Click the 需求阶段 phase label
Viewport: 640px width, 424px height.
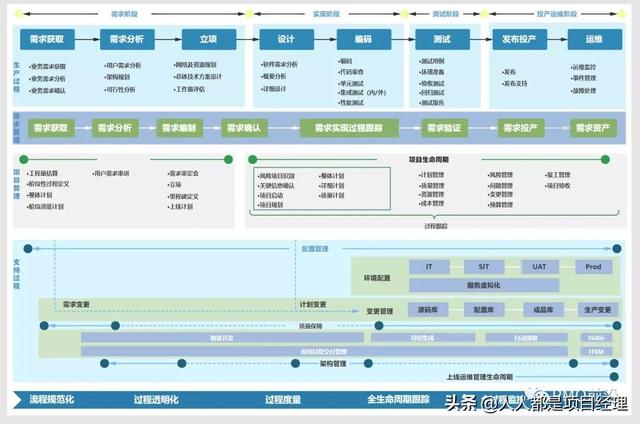(x=124, y=14)
